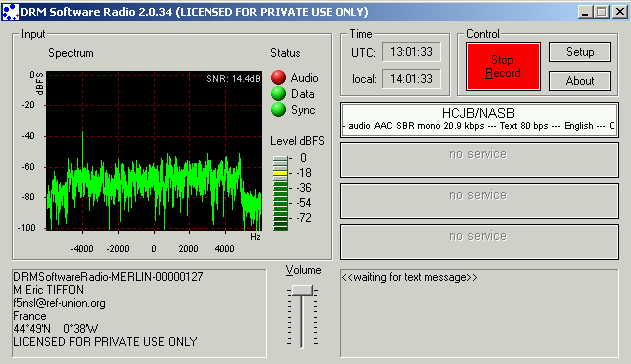Screen dimensions: 631x364
Task: Close the DRM Software Radio window
Action: (x=620, y=12)
